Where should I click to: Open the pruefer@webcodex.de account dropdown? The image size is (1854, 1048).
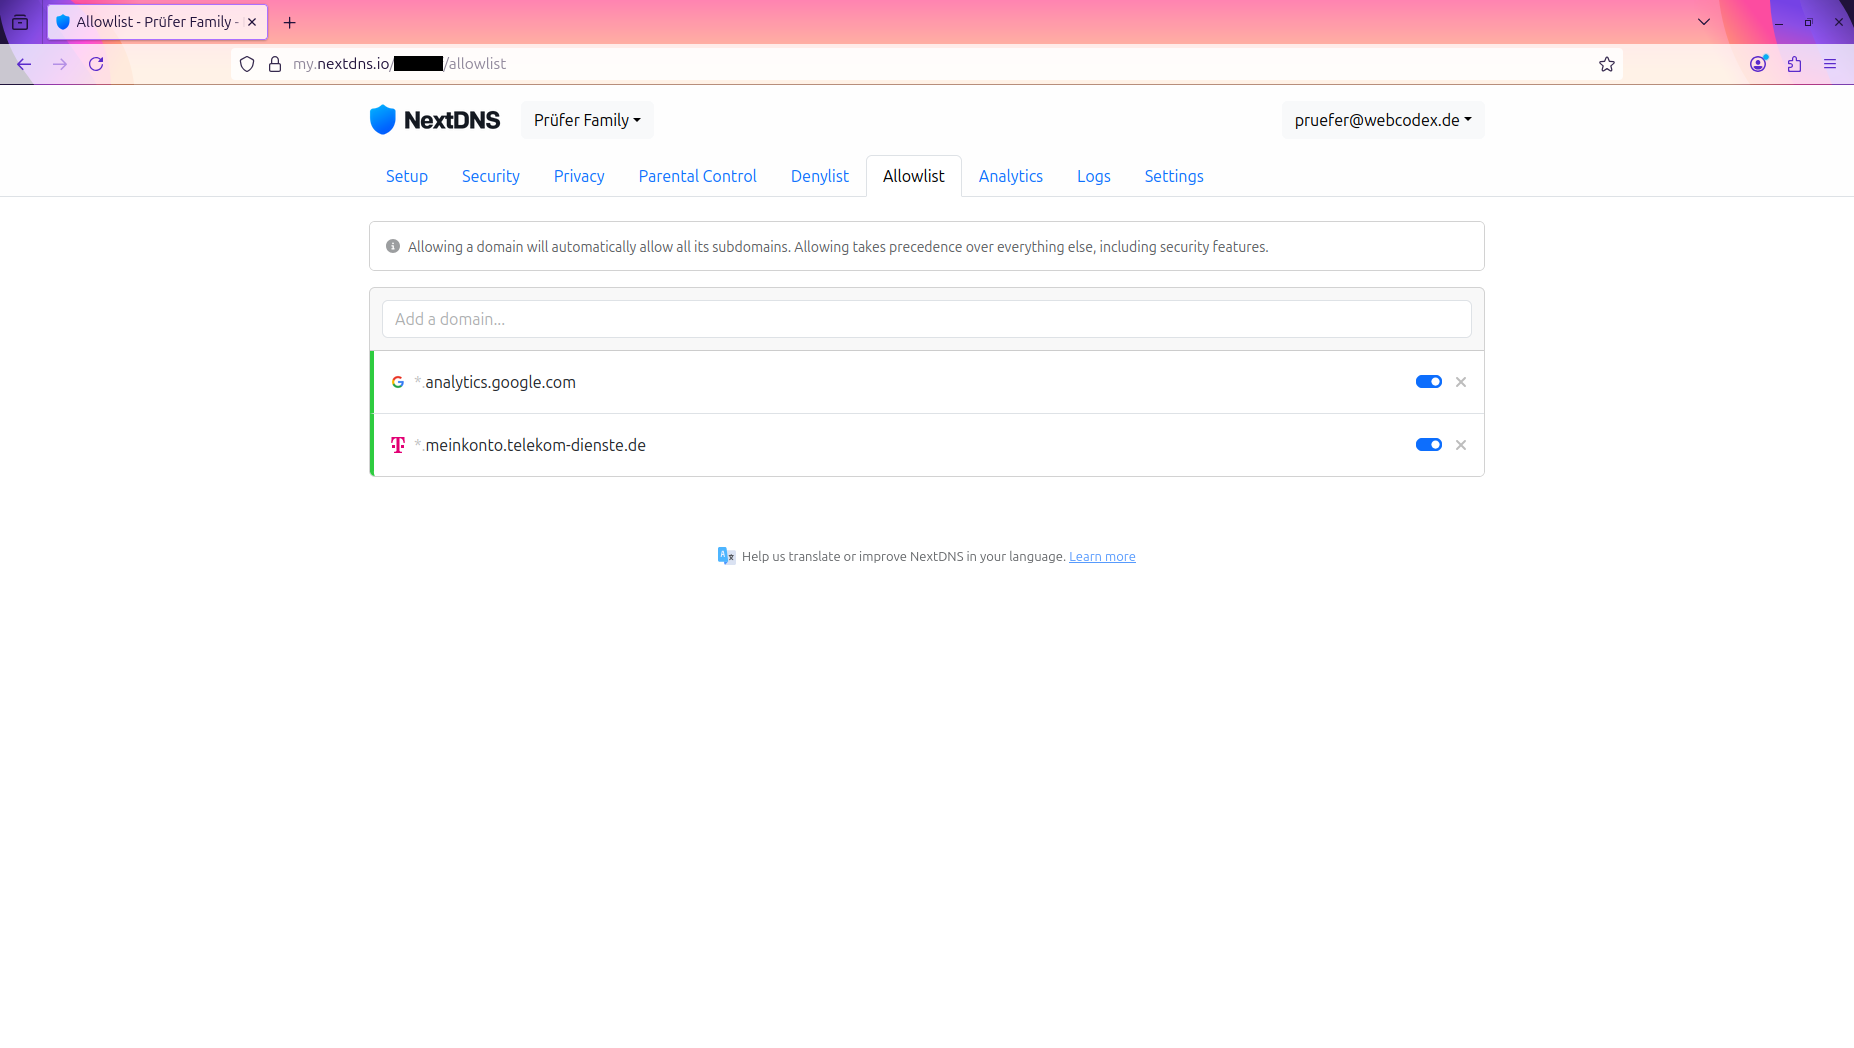(1382, 120)
